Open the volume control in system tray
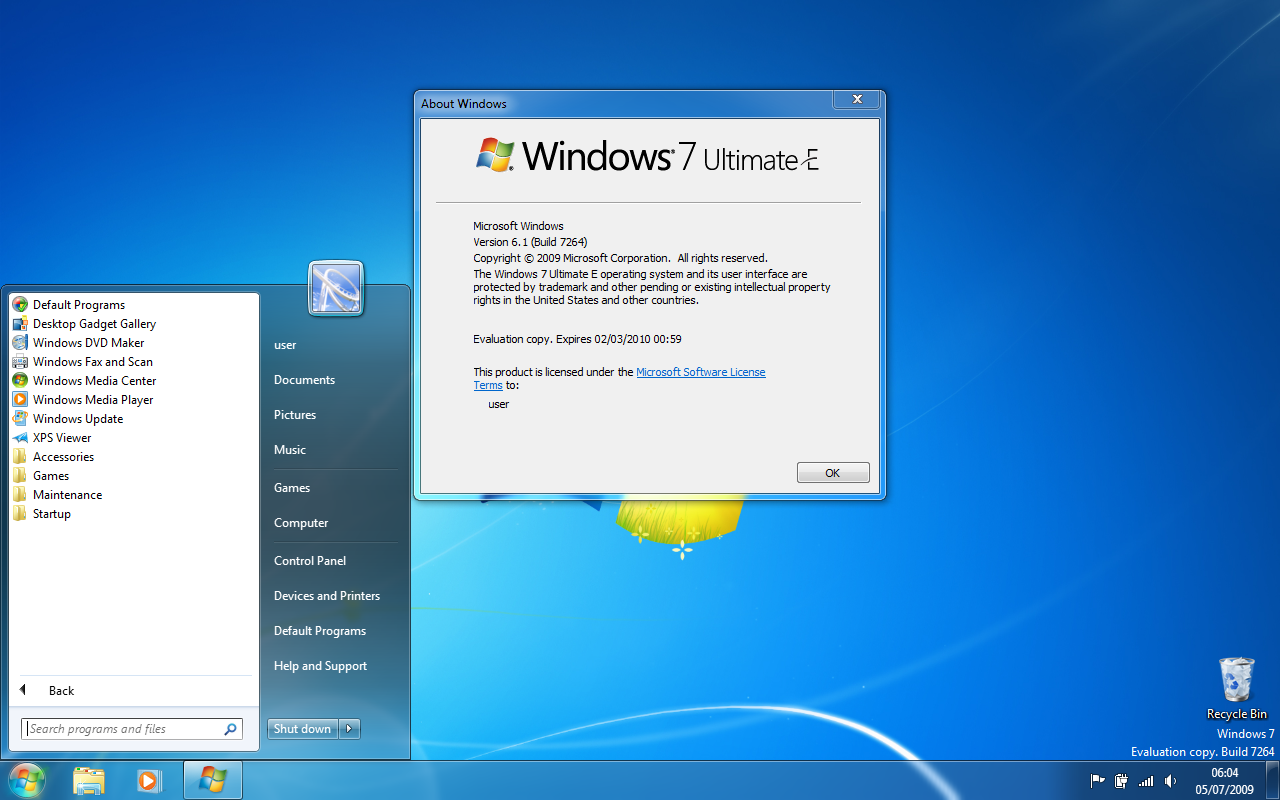 click(1171, 781)
